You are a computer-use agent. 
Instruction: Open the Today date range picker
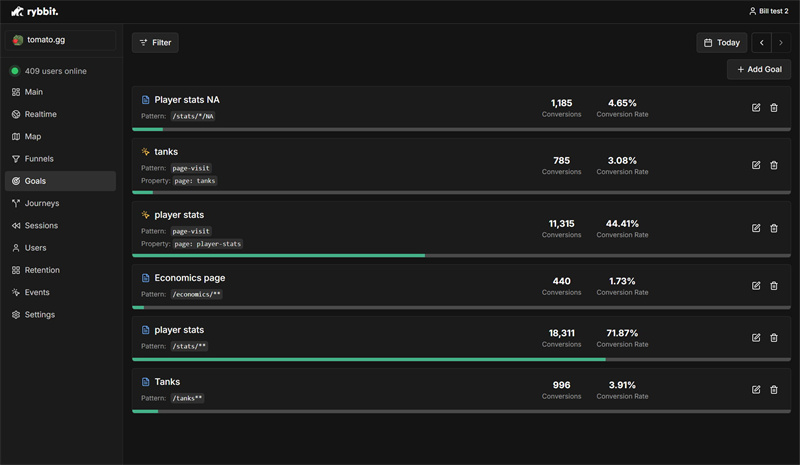pyautogui.click(x=721, y=43)
